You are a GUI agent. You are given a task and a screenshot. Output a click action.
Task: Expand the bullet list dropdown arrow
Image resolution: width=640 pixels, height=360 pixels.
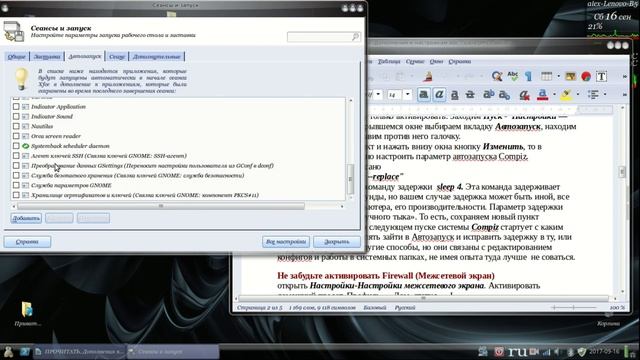[605, 95]
